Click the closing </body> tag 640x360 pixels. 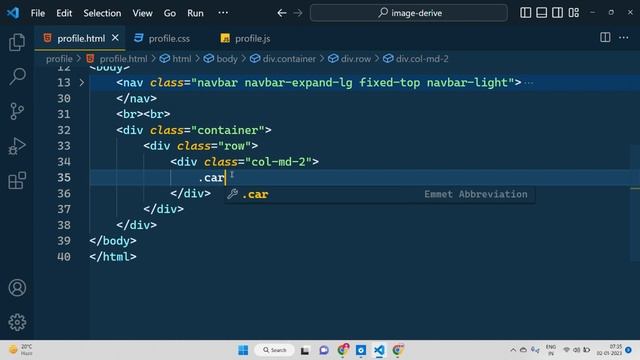point(113,241)
